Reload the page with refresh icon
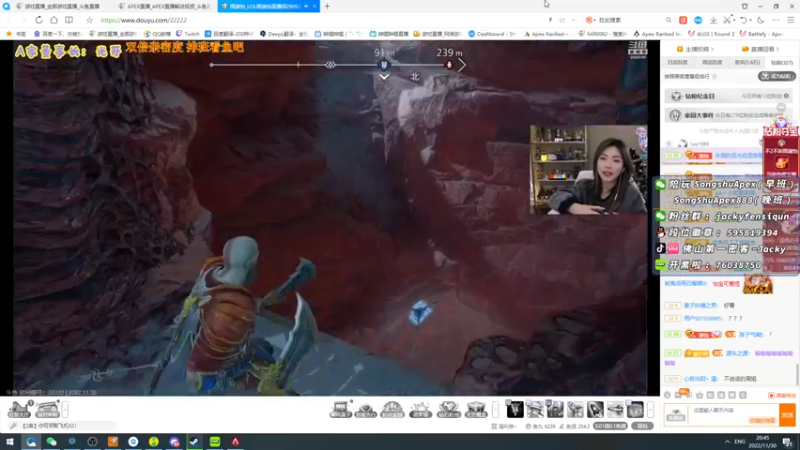This screenshot has width=800, height=450. coord(39,20)
